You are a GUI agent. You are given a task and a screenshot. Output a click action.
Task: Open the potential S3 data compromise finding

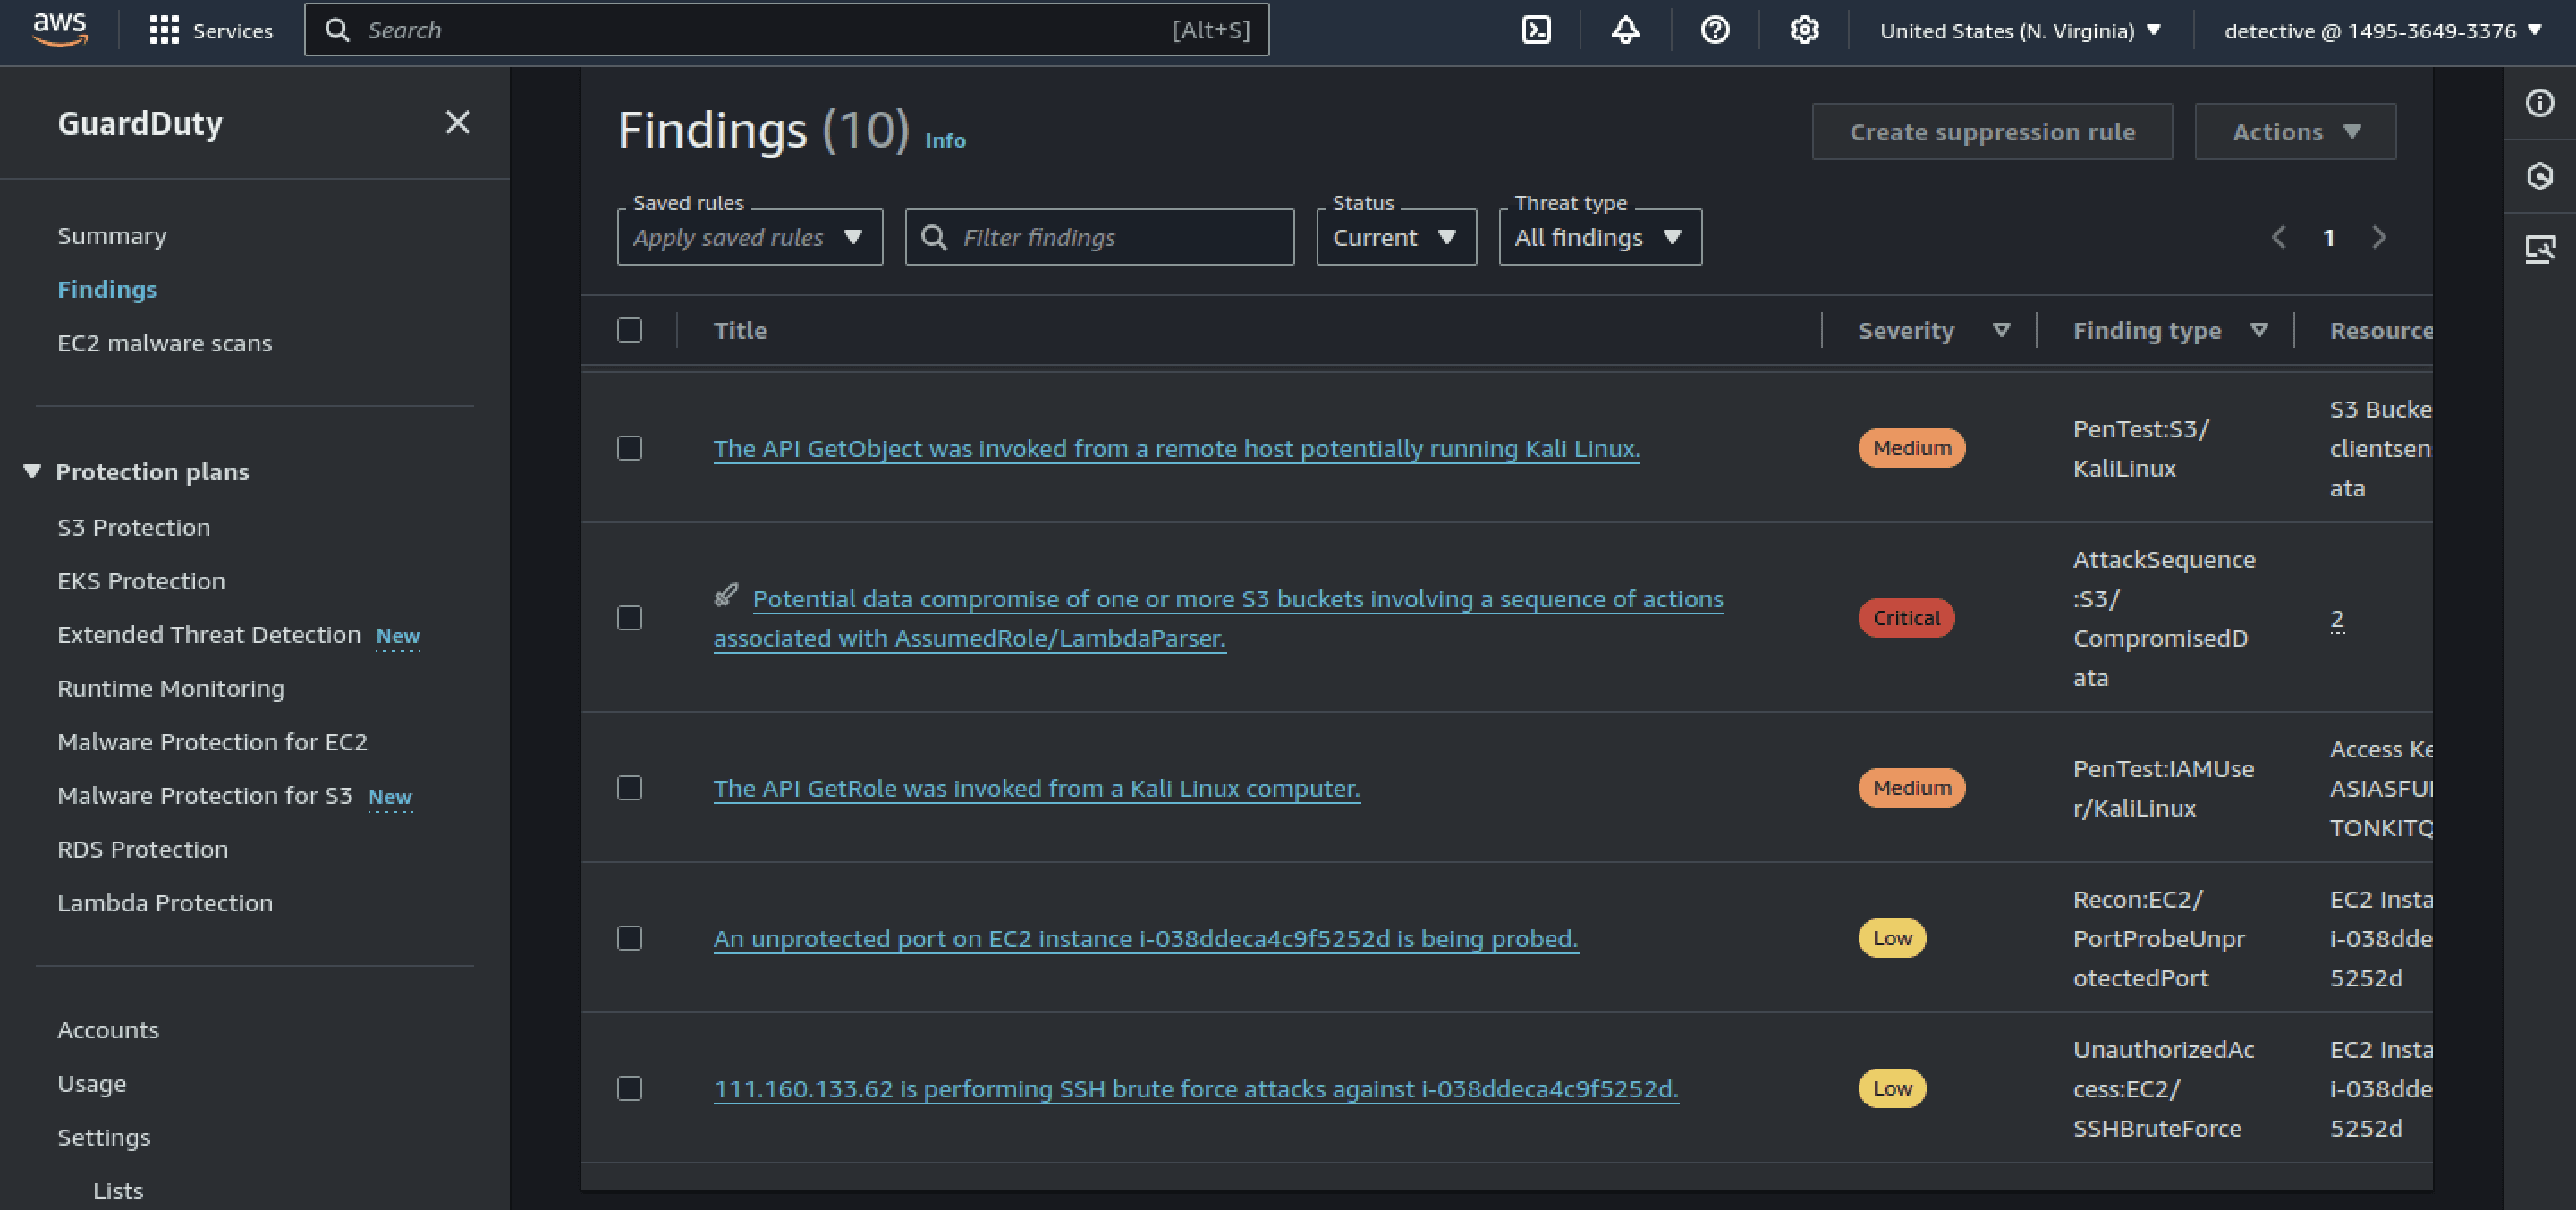point(1218,618)
